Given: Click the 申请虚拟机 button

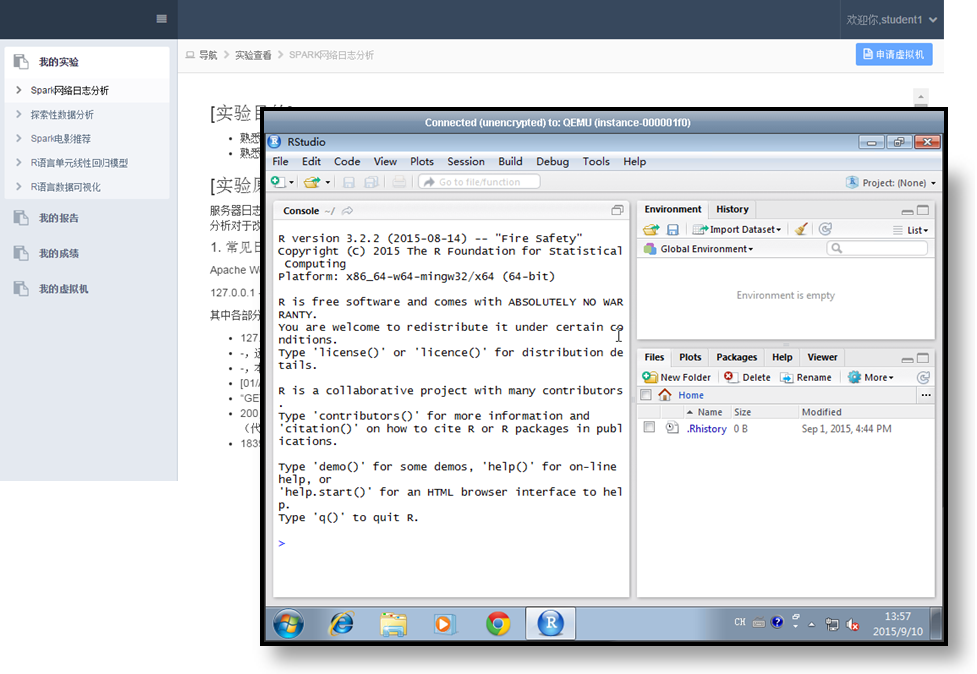Looking at the screenshot, I should coord(894,54).
